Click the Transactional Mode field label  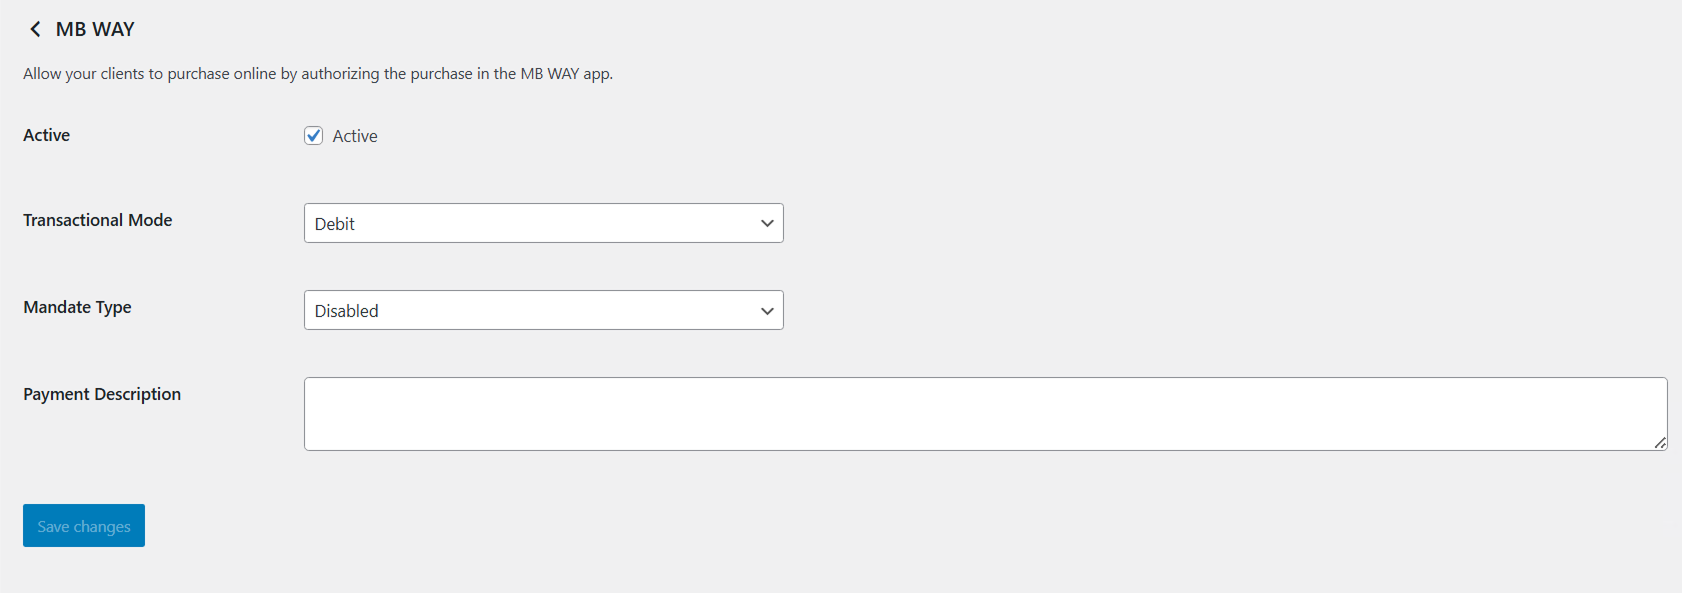[98, 220]
